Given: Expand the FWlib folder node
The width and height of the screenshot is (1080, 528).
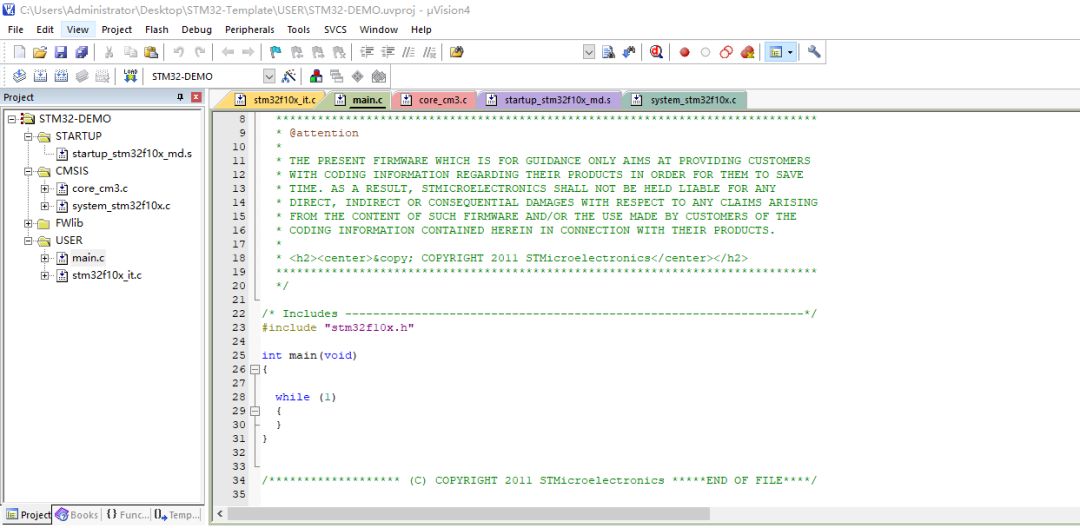Looking at the screenshot, I should coord(28,223).
